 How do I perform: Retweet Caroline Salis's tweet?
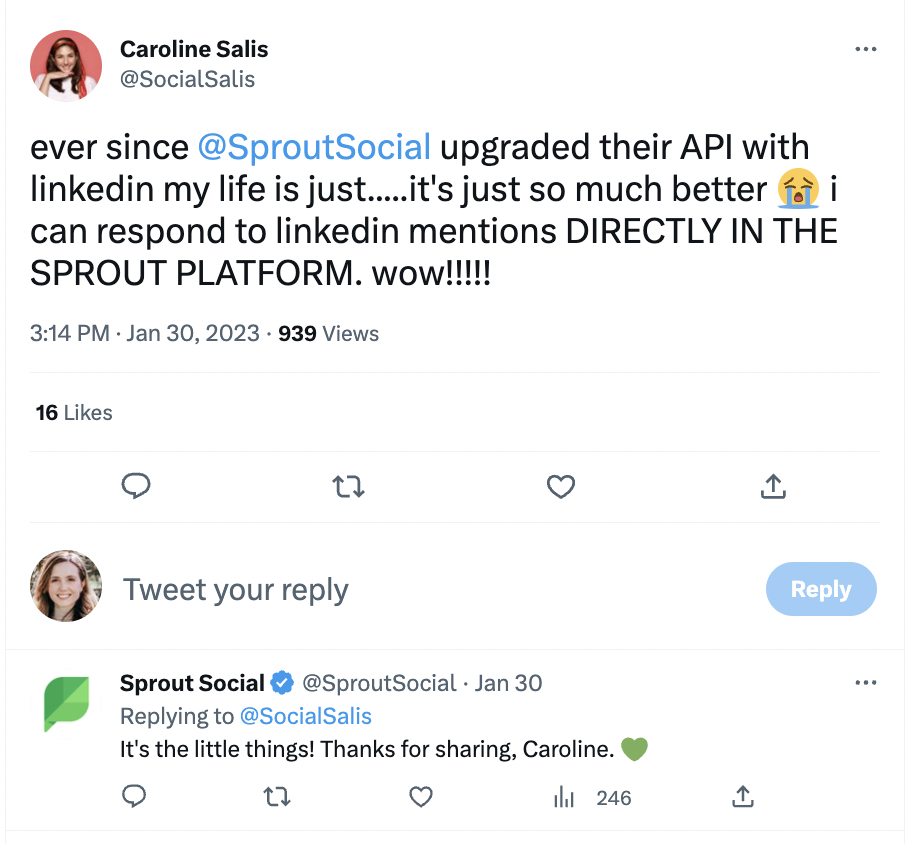[x=348, y=486]
